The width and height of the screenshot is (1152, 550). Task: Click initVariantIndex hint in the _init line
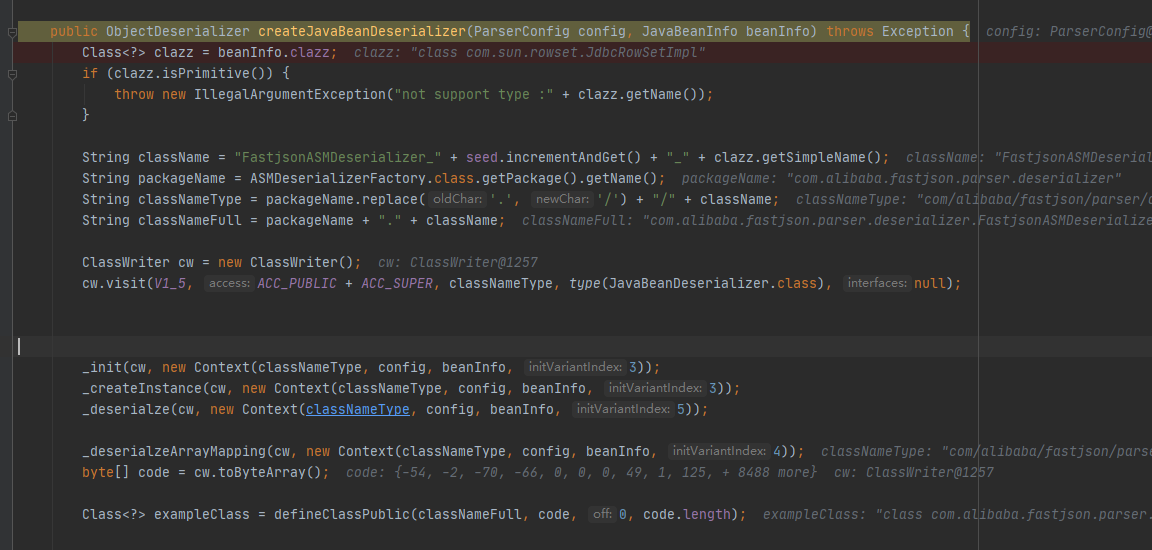575,367
